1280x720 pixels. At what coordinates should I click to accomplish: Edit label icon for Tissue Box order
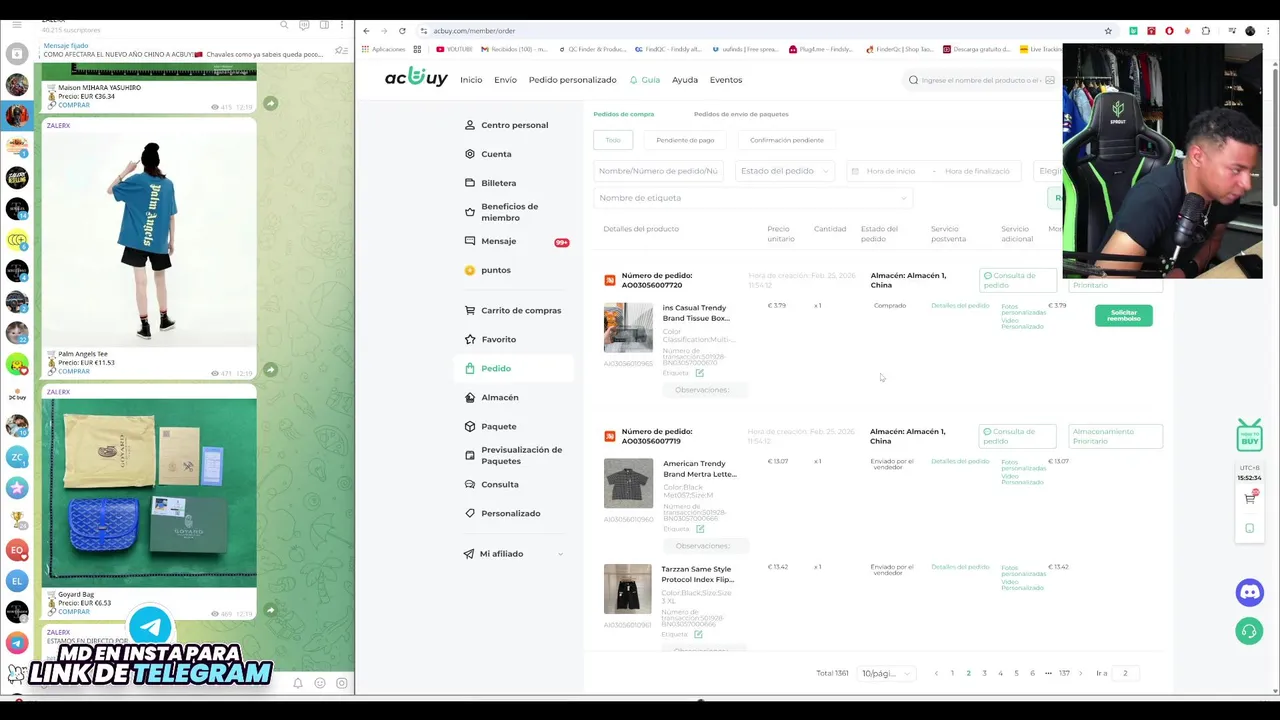click(699, 373)
